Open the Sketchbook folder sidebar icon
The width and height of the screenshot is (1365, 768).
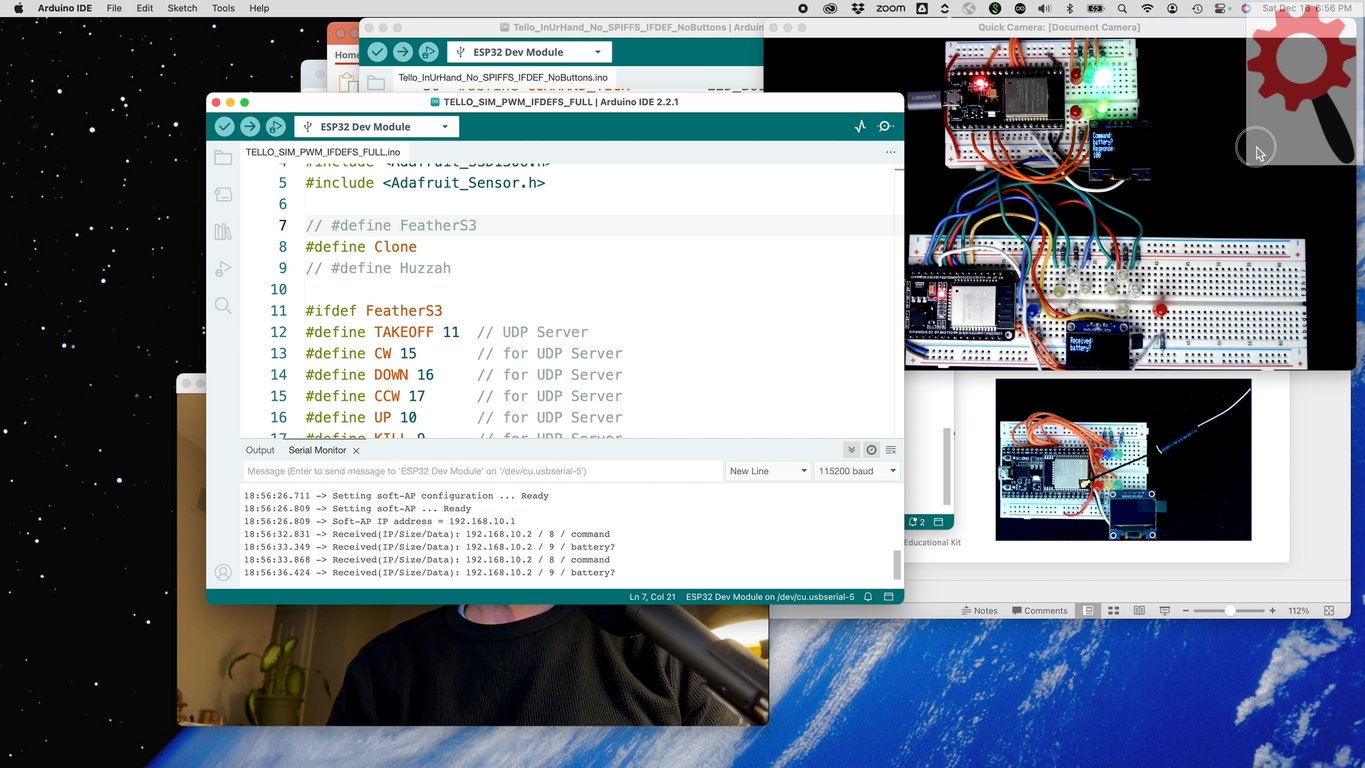(x=223, y=158)
